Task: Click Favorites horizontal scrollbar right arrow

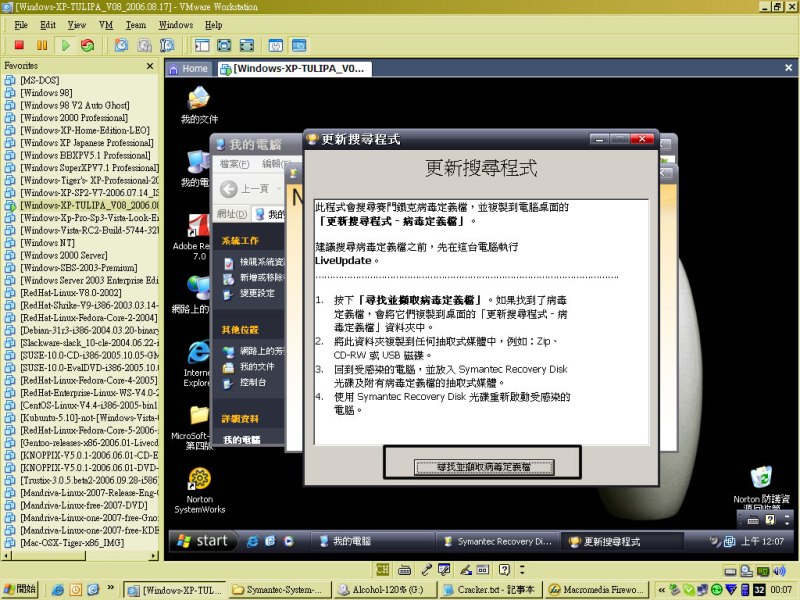Action: coord(154,556)
